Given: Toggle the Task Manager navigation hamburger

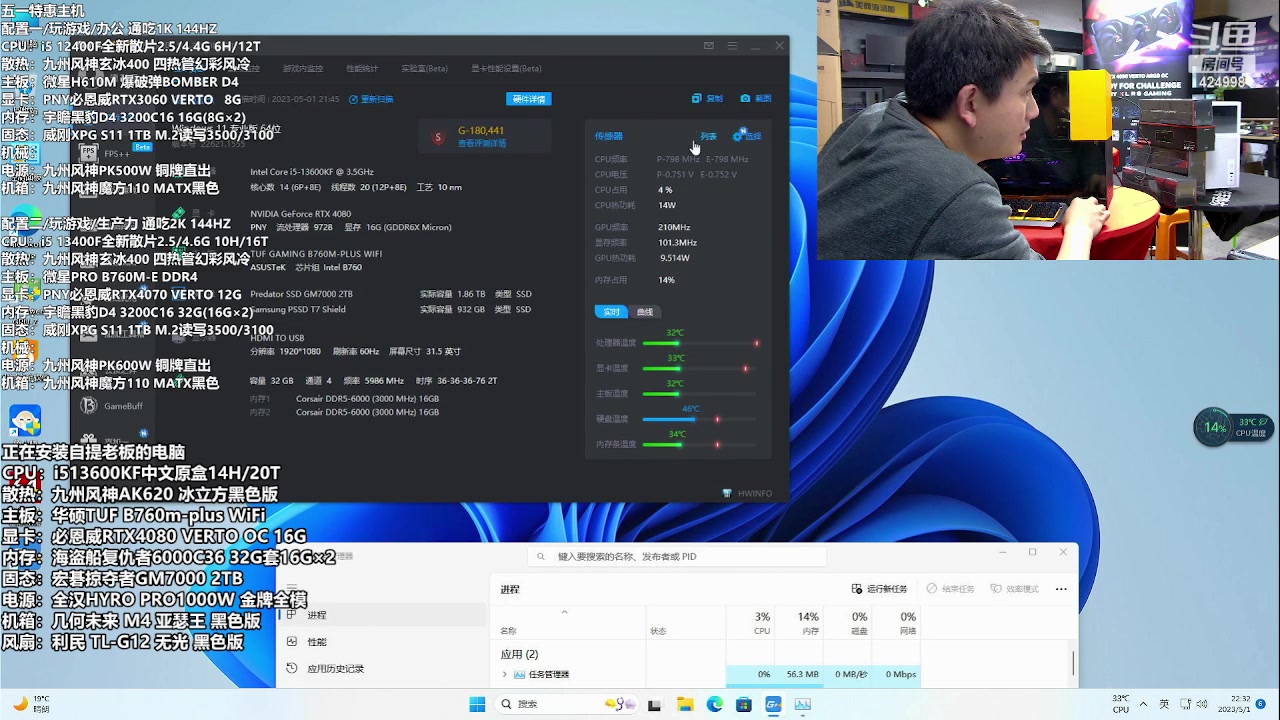Looking at the screenshot, I should [x=292, y=588].
